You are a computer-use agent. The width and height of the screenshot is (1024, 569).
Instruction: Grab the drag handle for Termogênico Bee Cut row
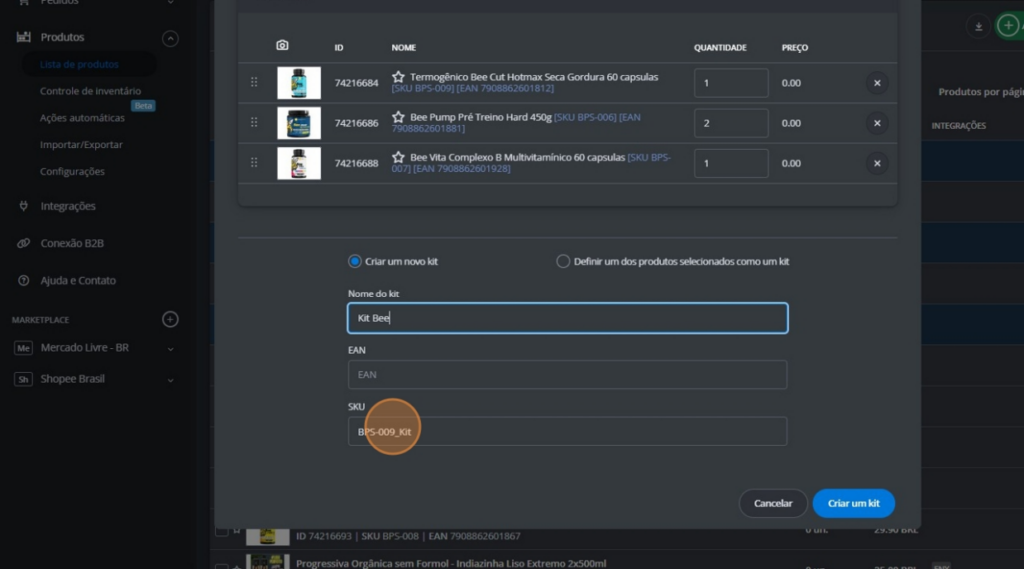point(254,82)
